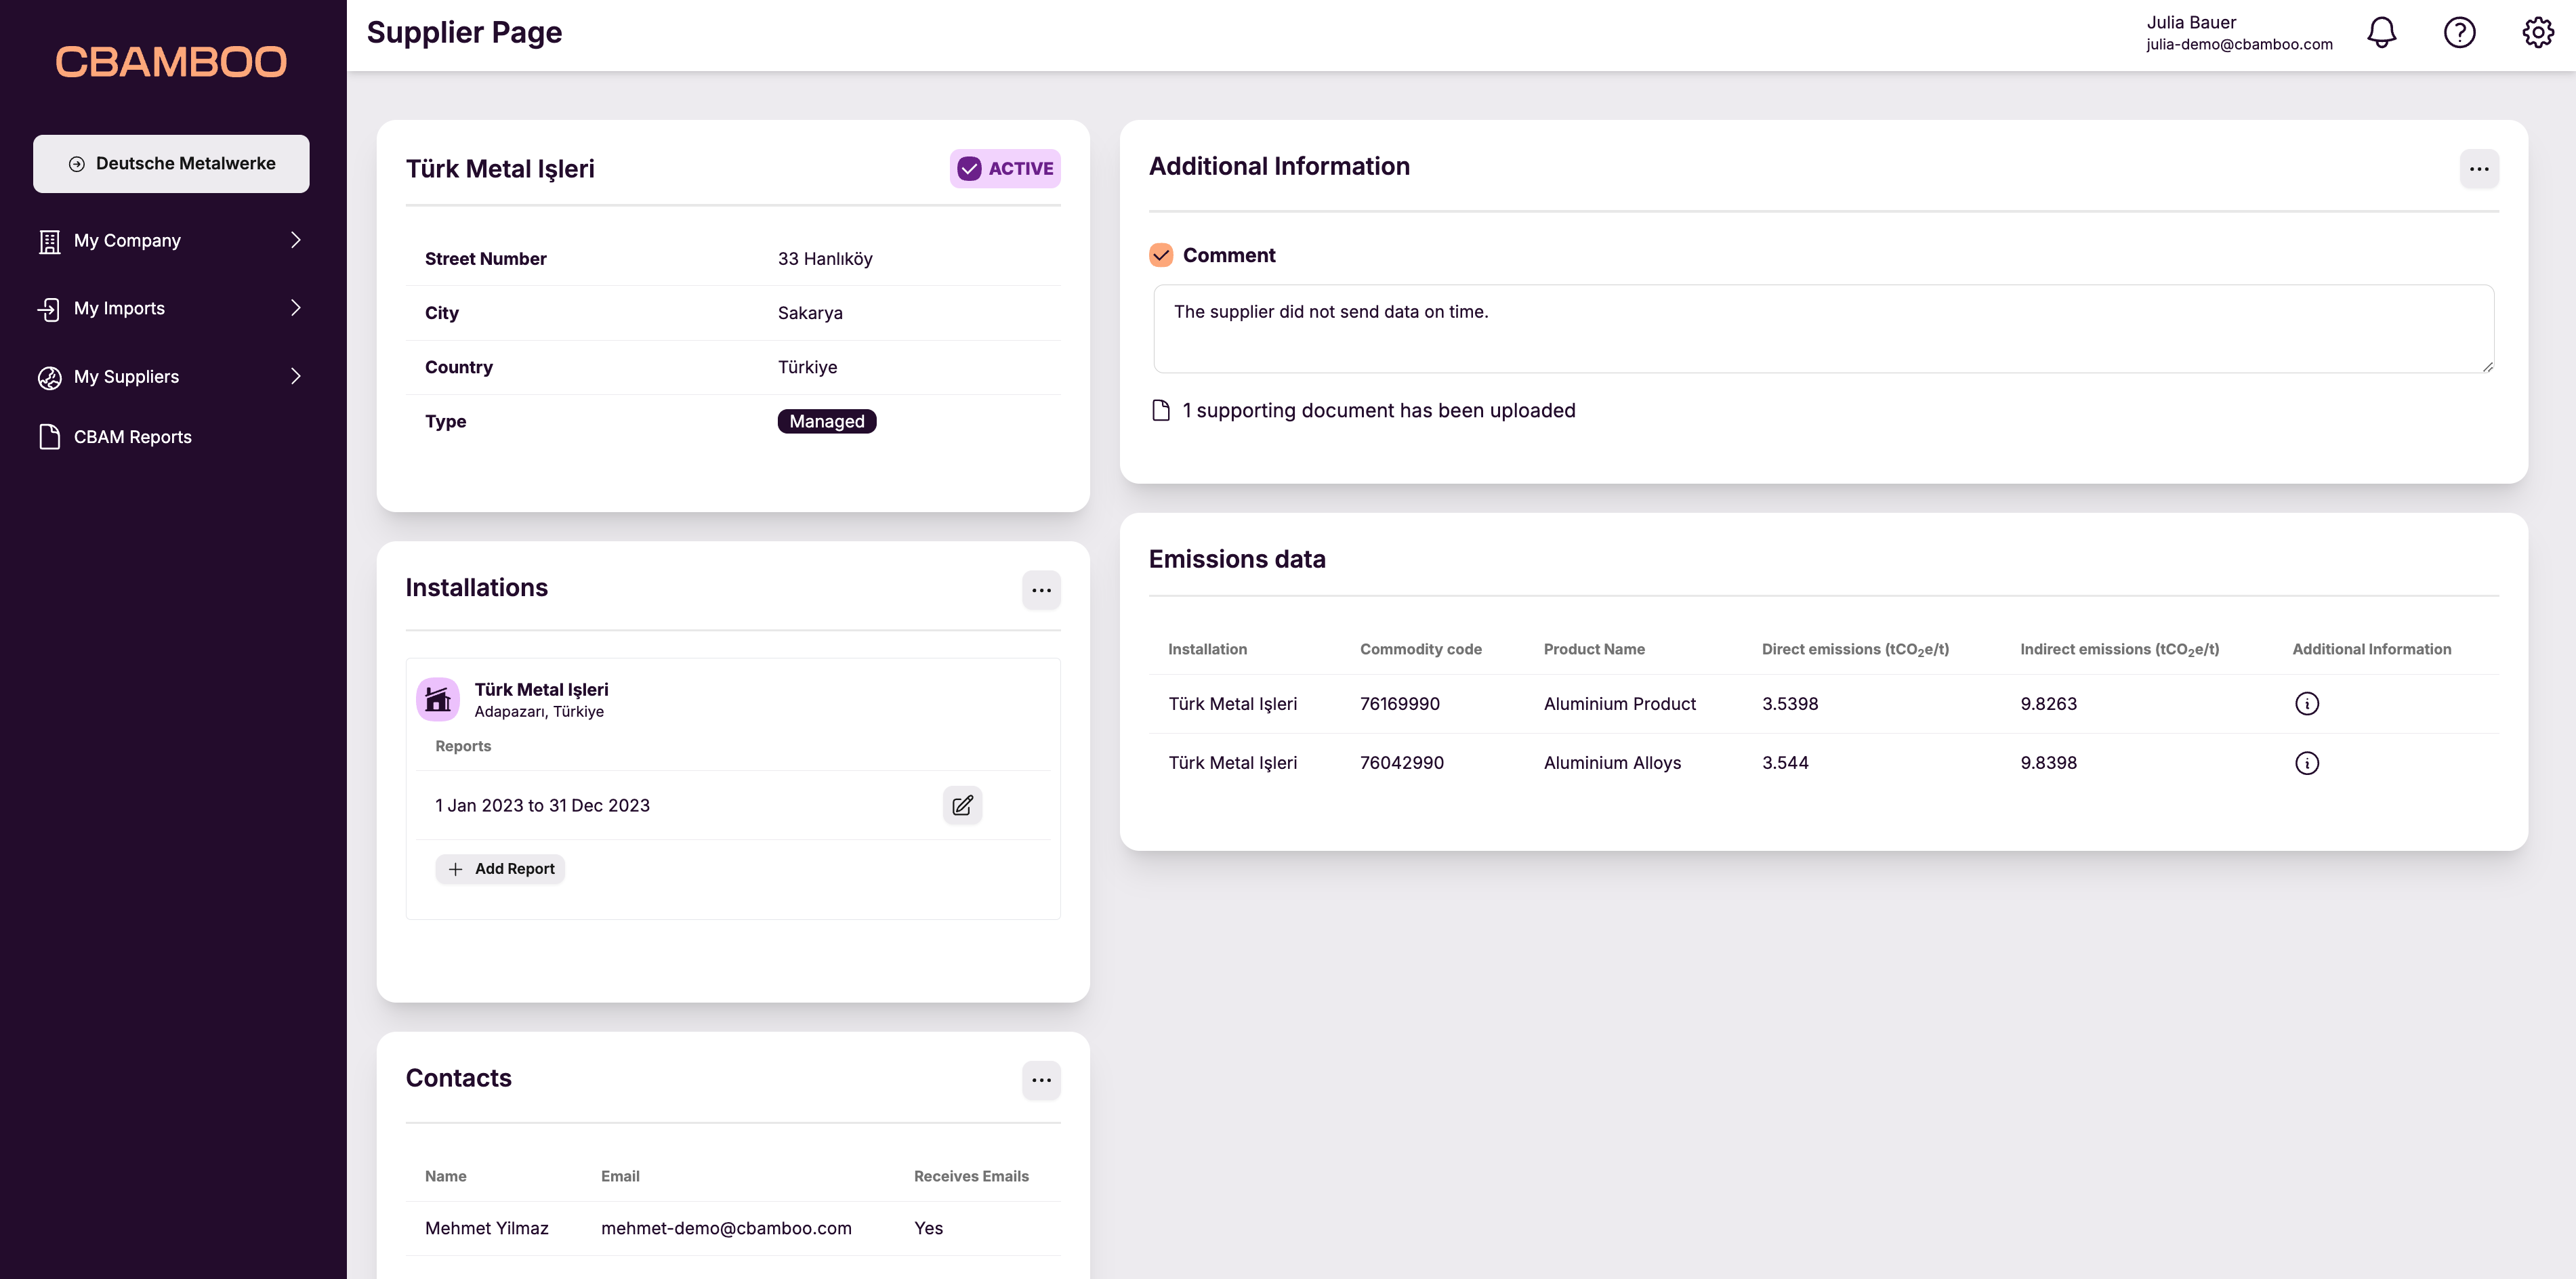Viewport: 2576px width, 1279px height.
Task: Open the Contacts options menu
Action: 1041,1080
